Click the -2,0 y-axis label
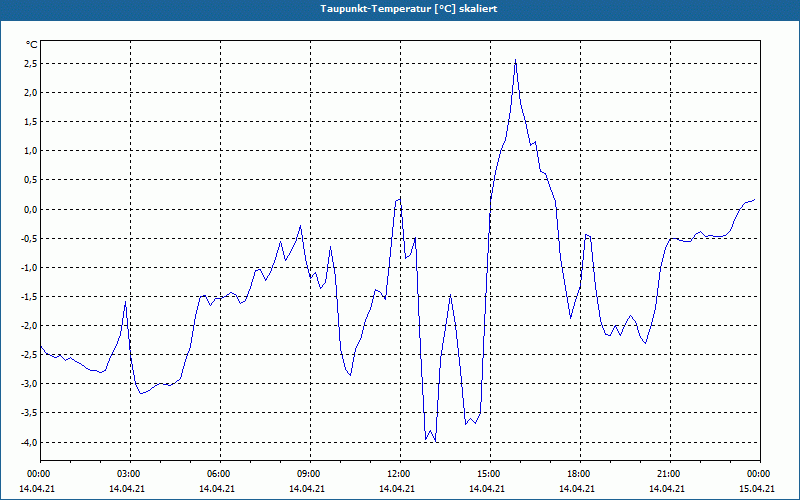The height and width of the screenshot is (500, 800). coord(29,326)
